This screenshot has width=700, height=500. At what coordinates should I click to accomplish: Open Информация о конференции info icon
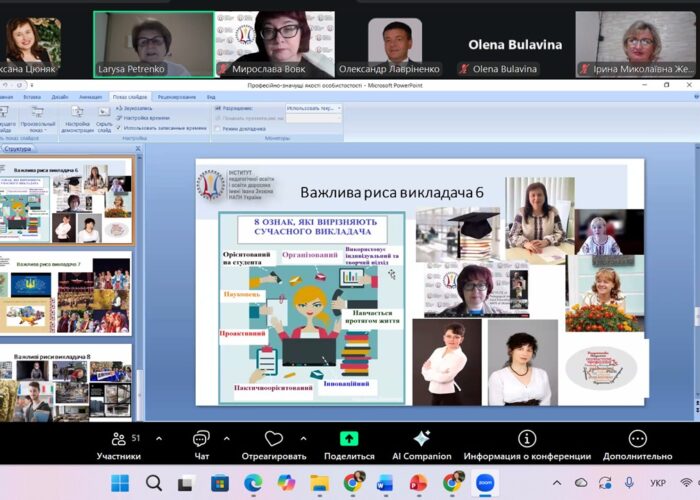[x=527, y=439]
